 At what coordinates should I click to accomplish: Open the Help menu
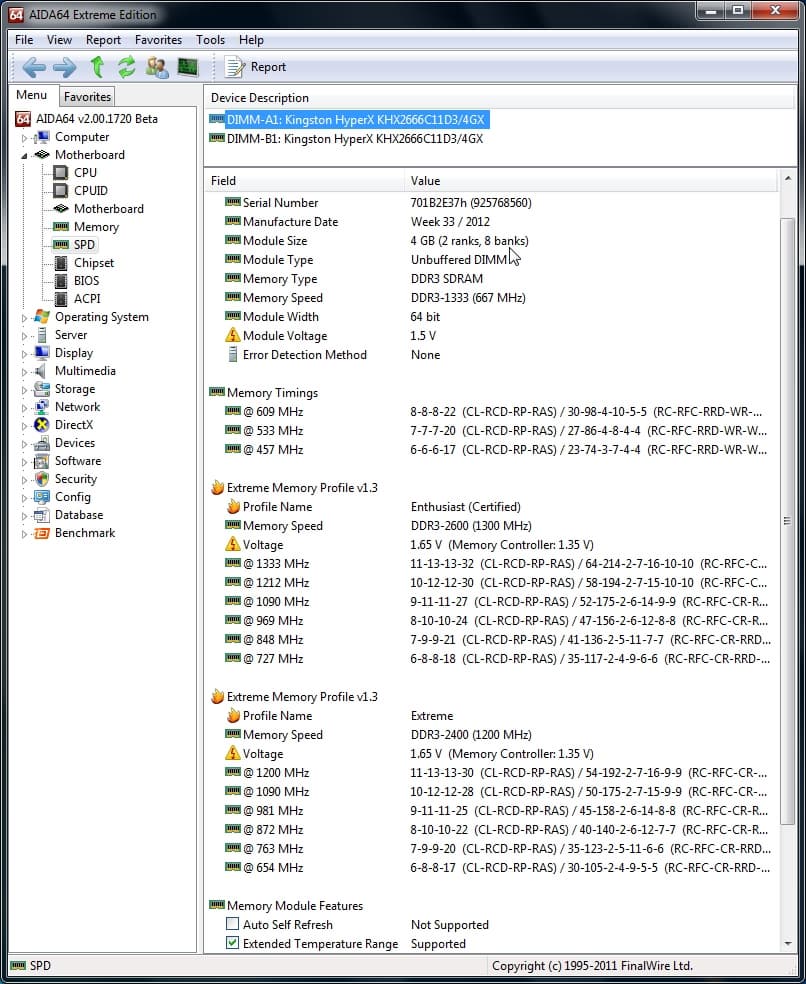coord(251,40)
